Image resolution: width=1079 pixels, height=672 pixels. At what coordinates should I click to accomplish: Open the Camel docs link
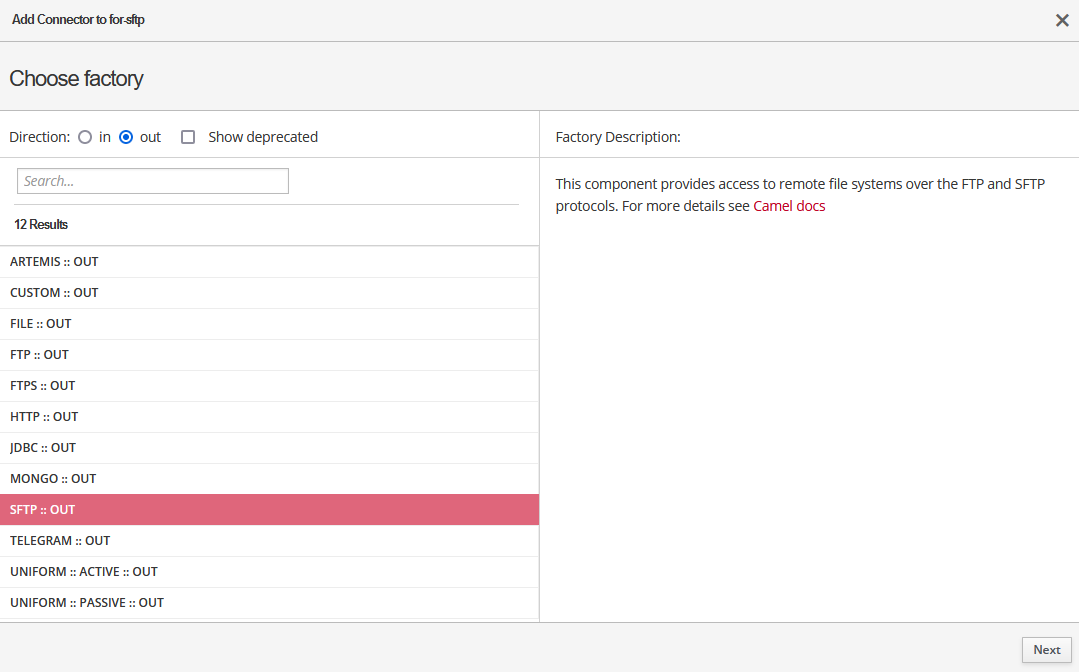pyautogui.click(x=789, y=207)
